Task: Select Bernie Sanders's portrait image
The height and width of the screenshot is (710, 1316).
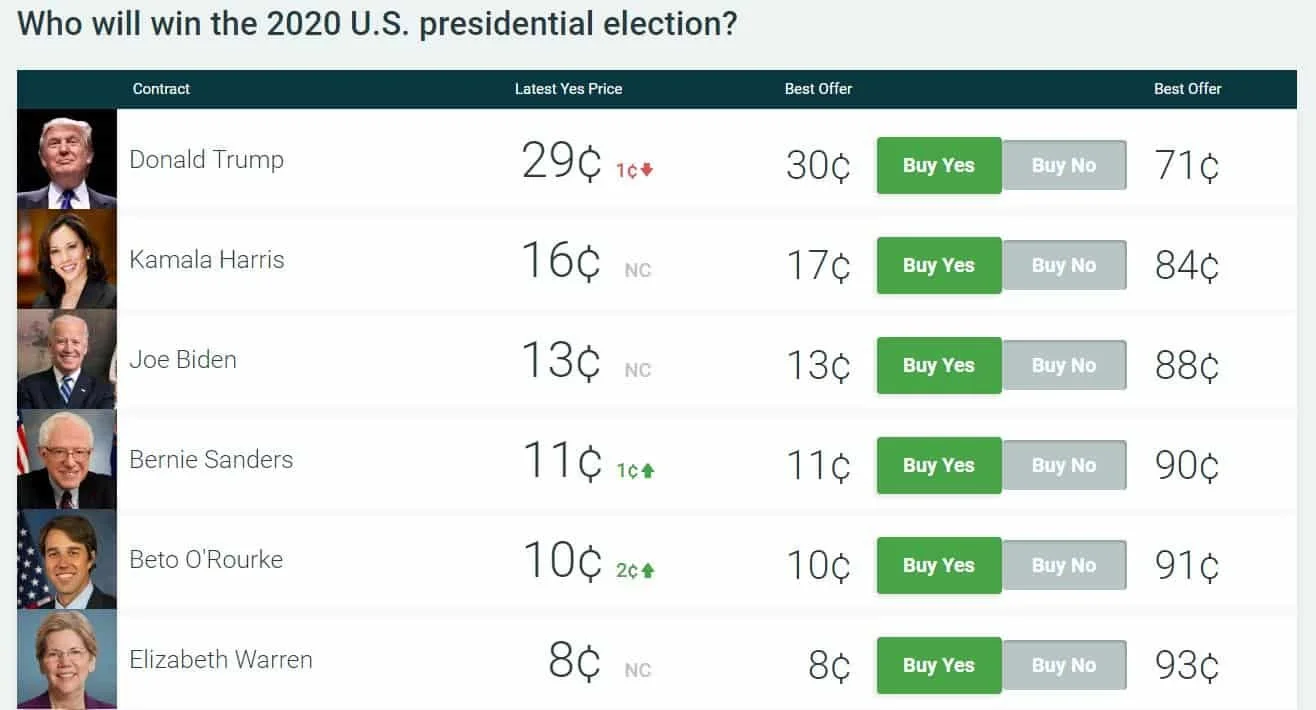Action: click(67, 459)
